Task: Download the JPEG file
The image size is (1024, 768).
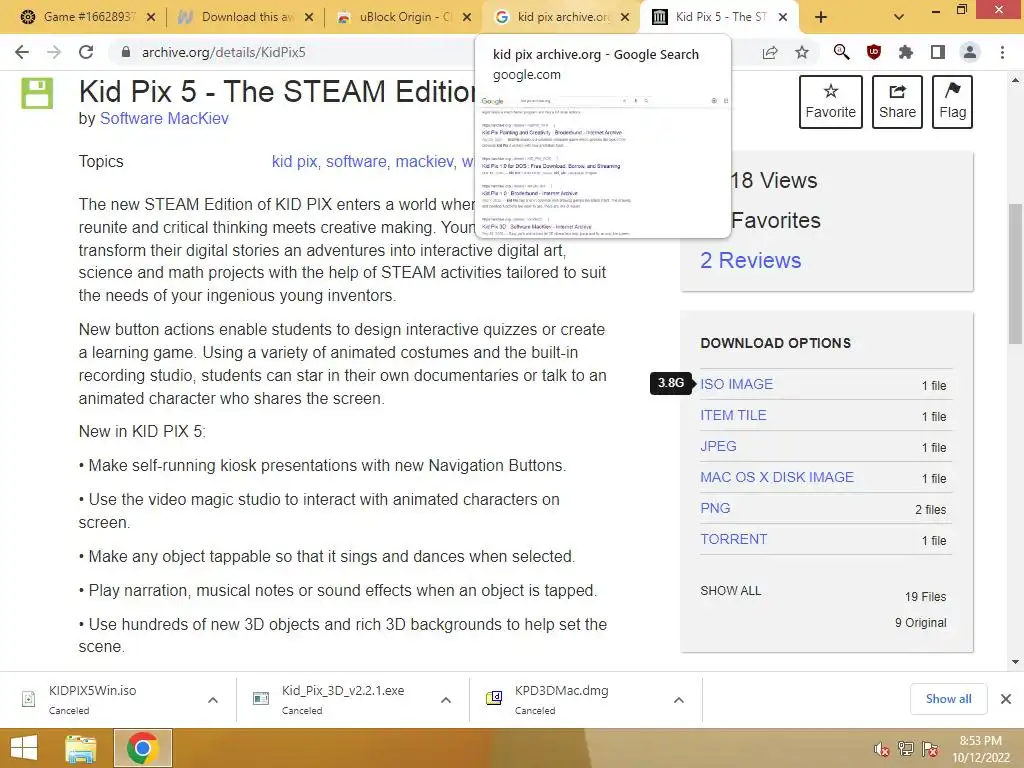Action: tap(718, 446)
